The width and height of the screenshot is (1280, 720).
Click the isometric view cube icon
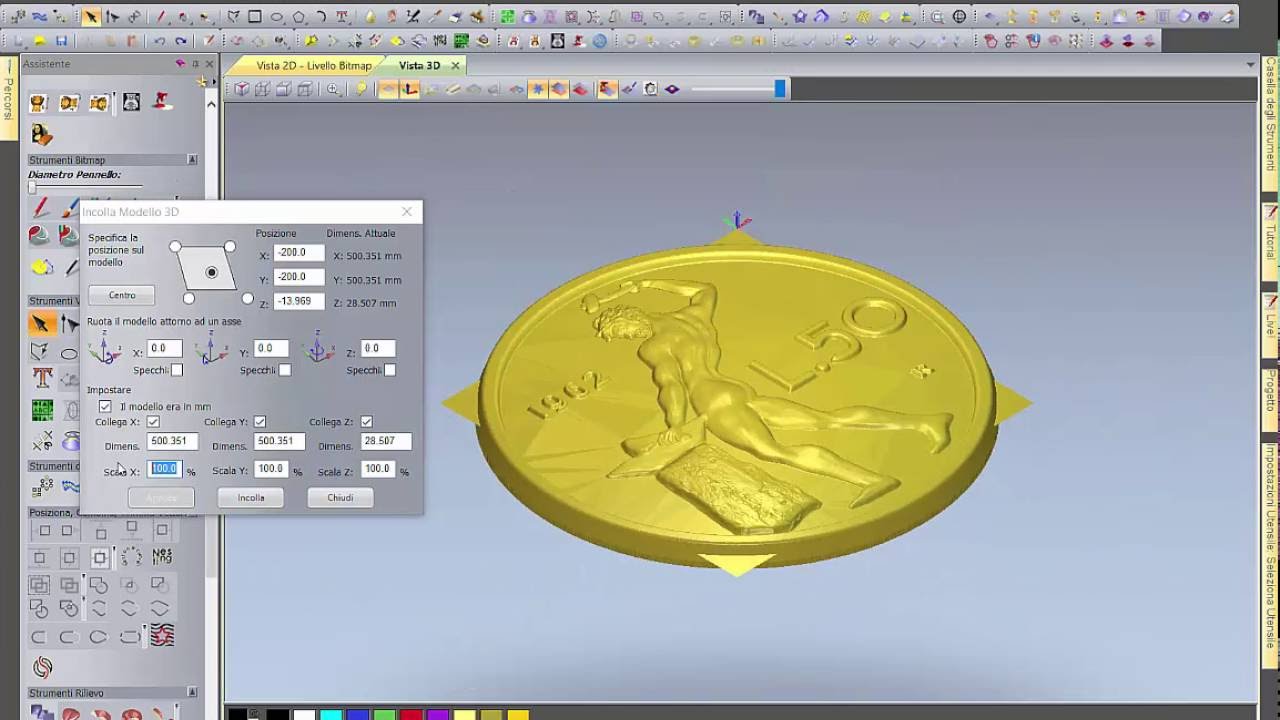click(x=241, y=89)
